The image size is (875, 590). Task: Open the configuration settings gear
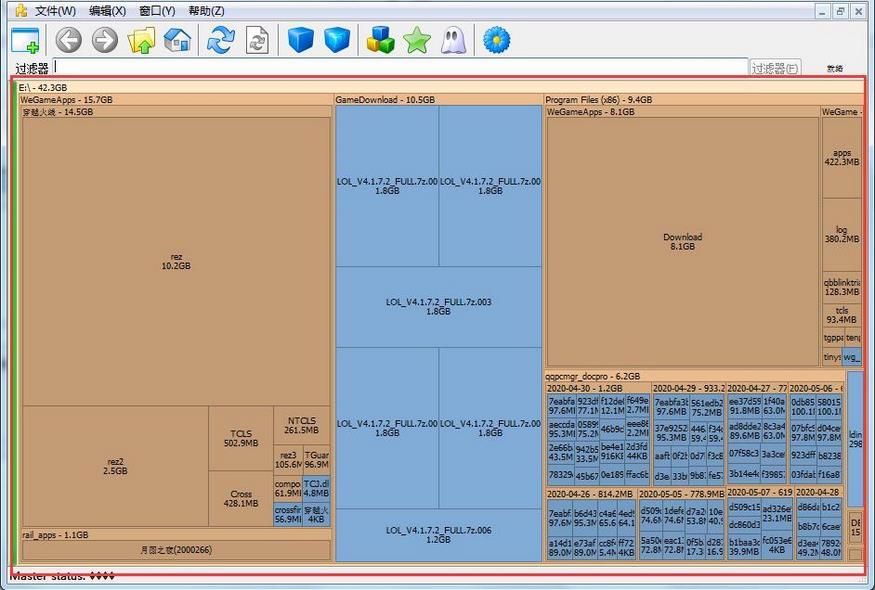coord(497,40)
